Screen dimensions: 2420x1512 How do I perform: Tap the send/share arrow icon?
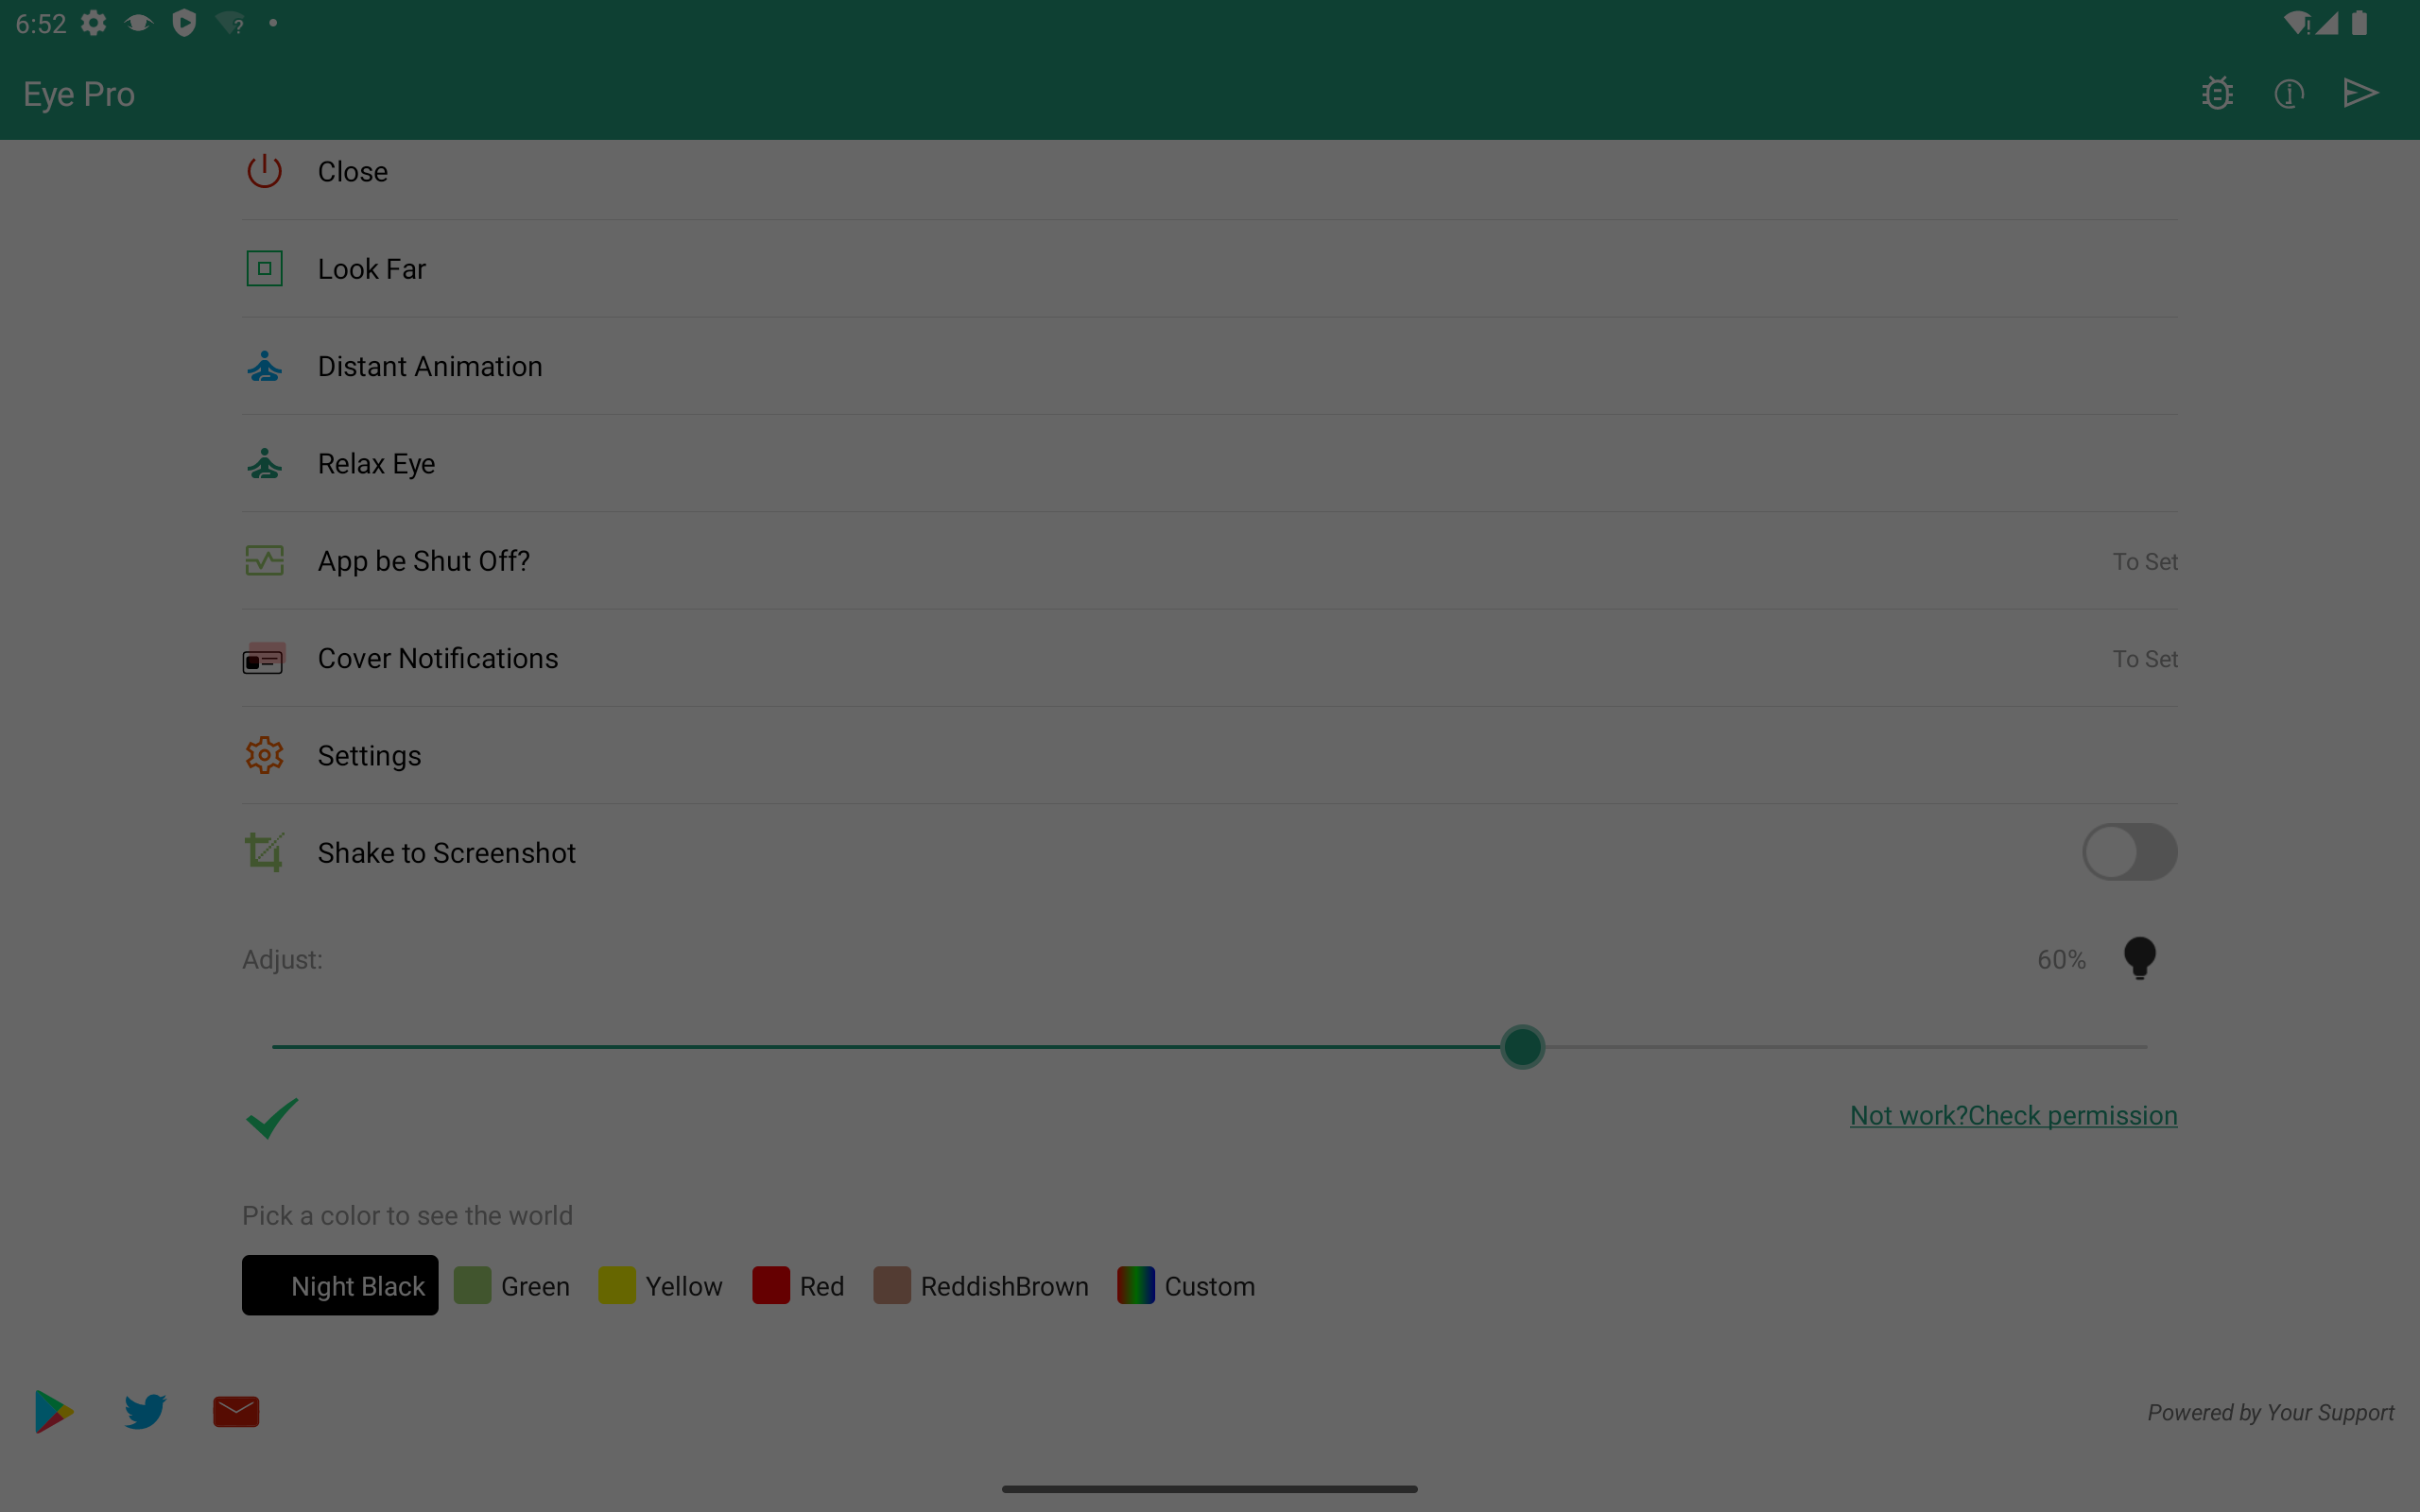2361,93
